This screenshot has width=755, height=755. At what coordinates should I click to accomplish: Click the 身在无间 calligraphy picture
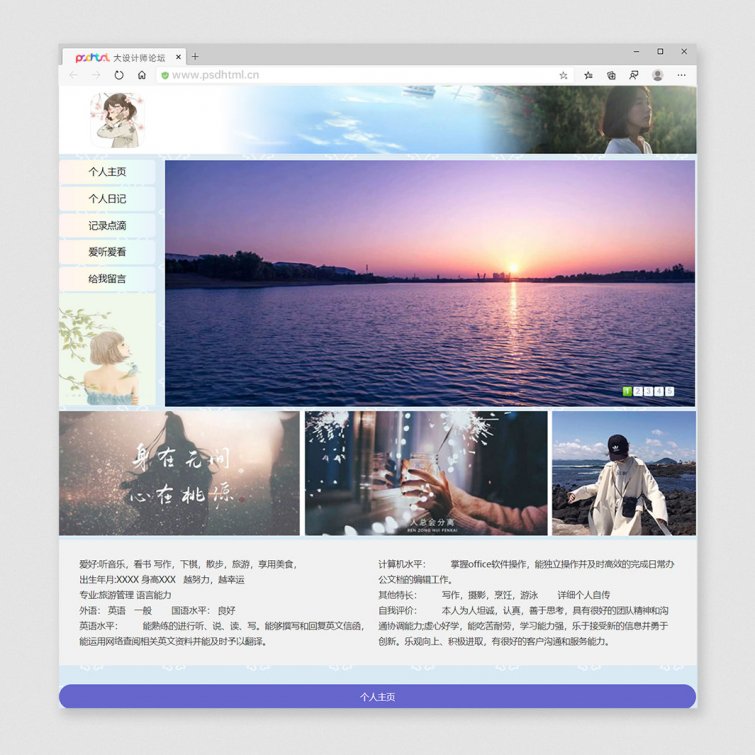click(179, 473)
